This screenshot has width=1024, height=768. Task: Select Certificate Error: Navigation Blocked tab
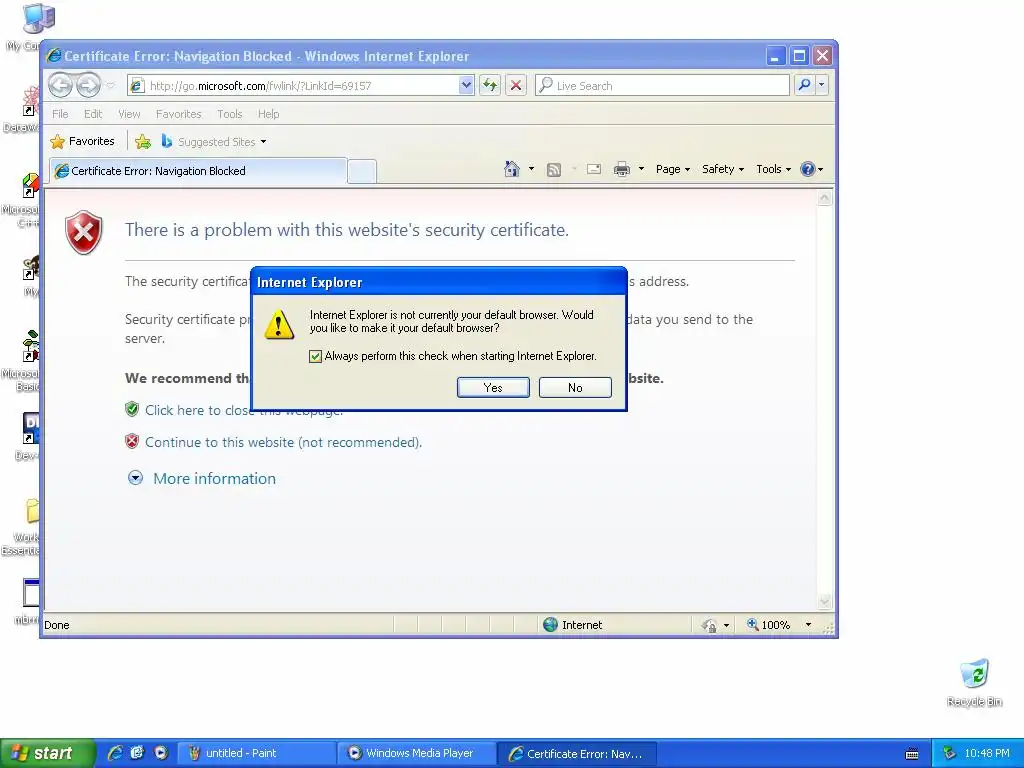pos(199,171)
